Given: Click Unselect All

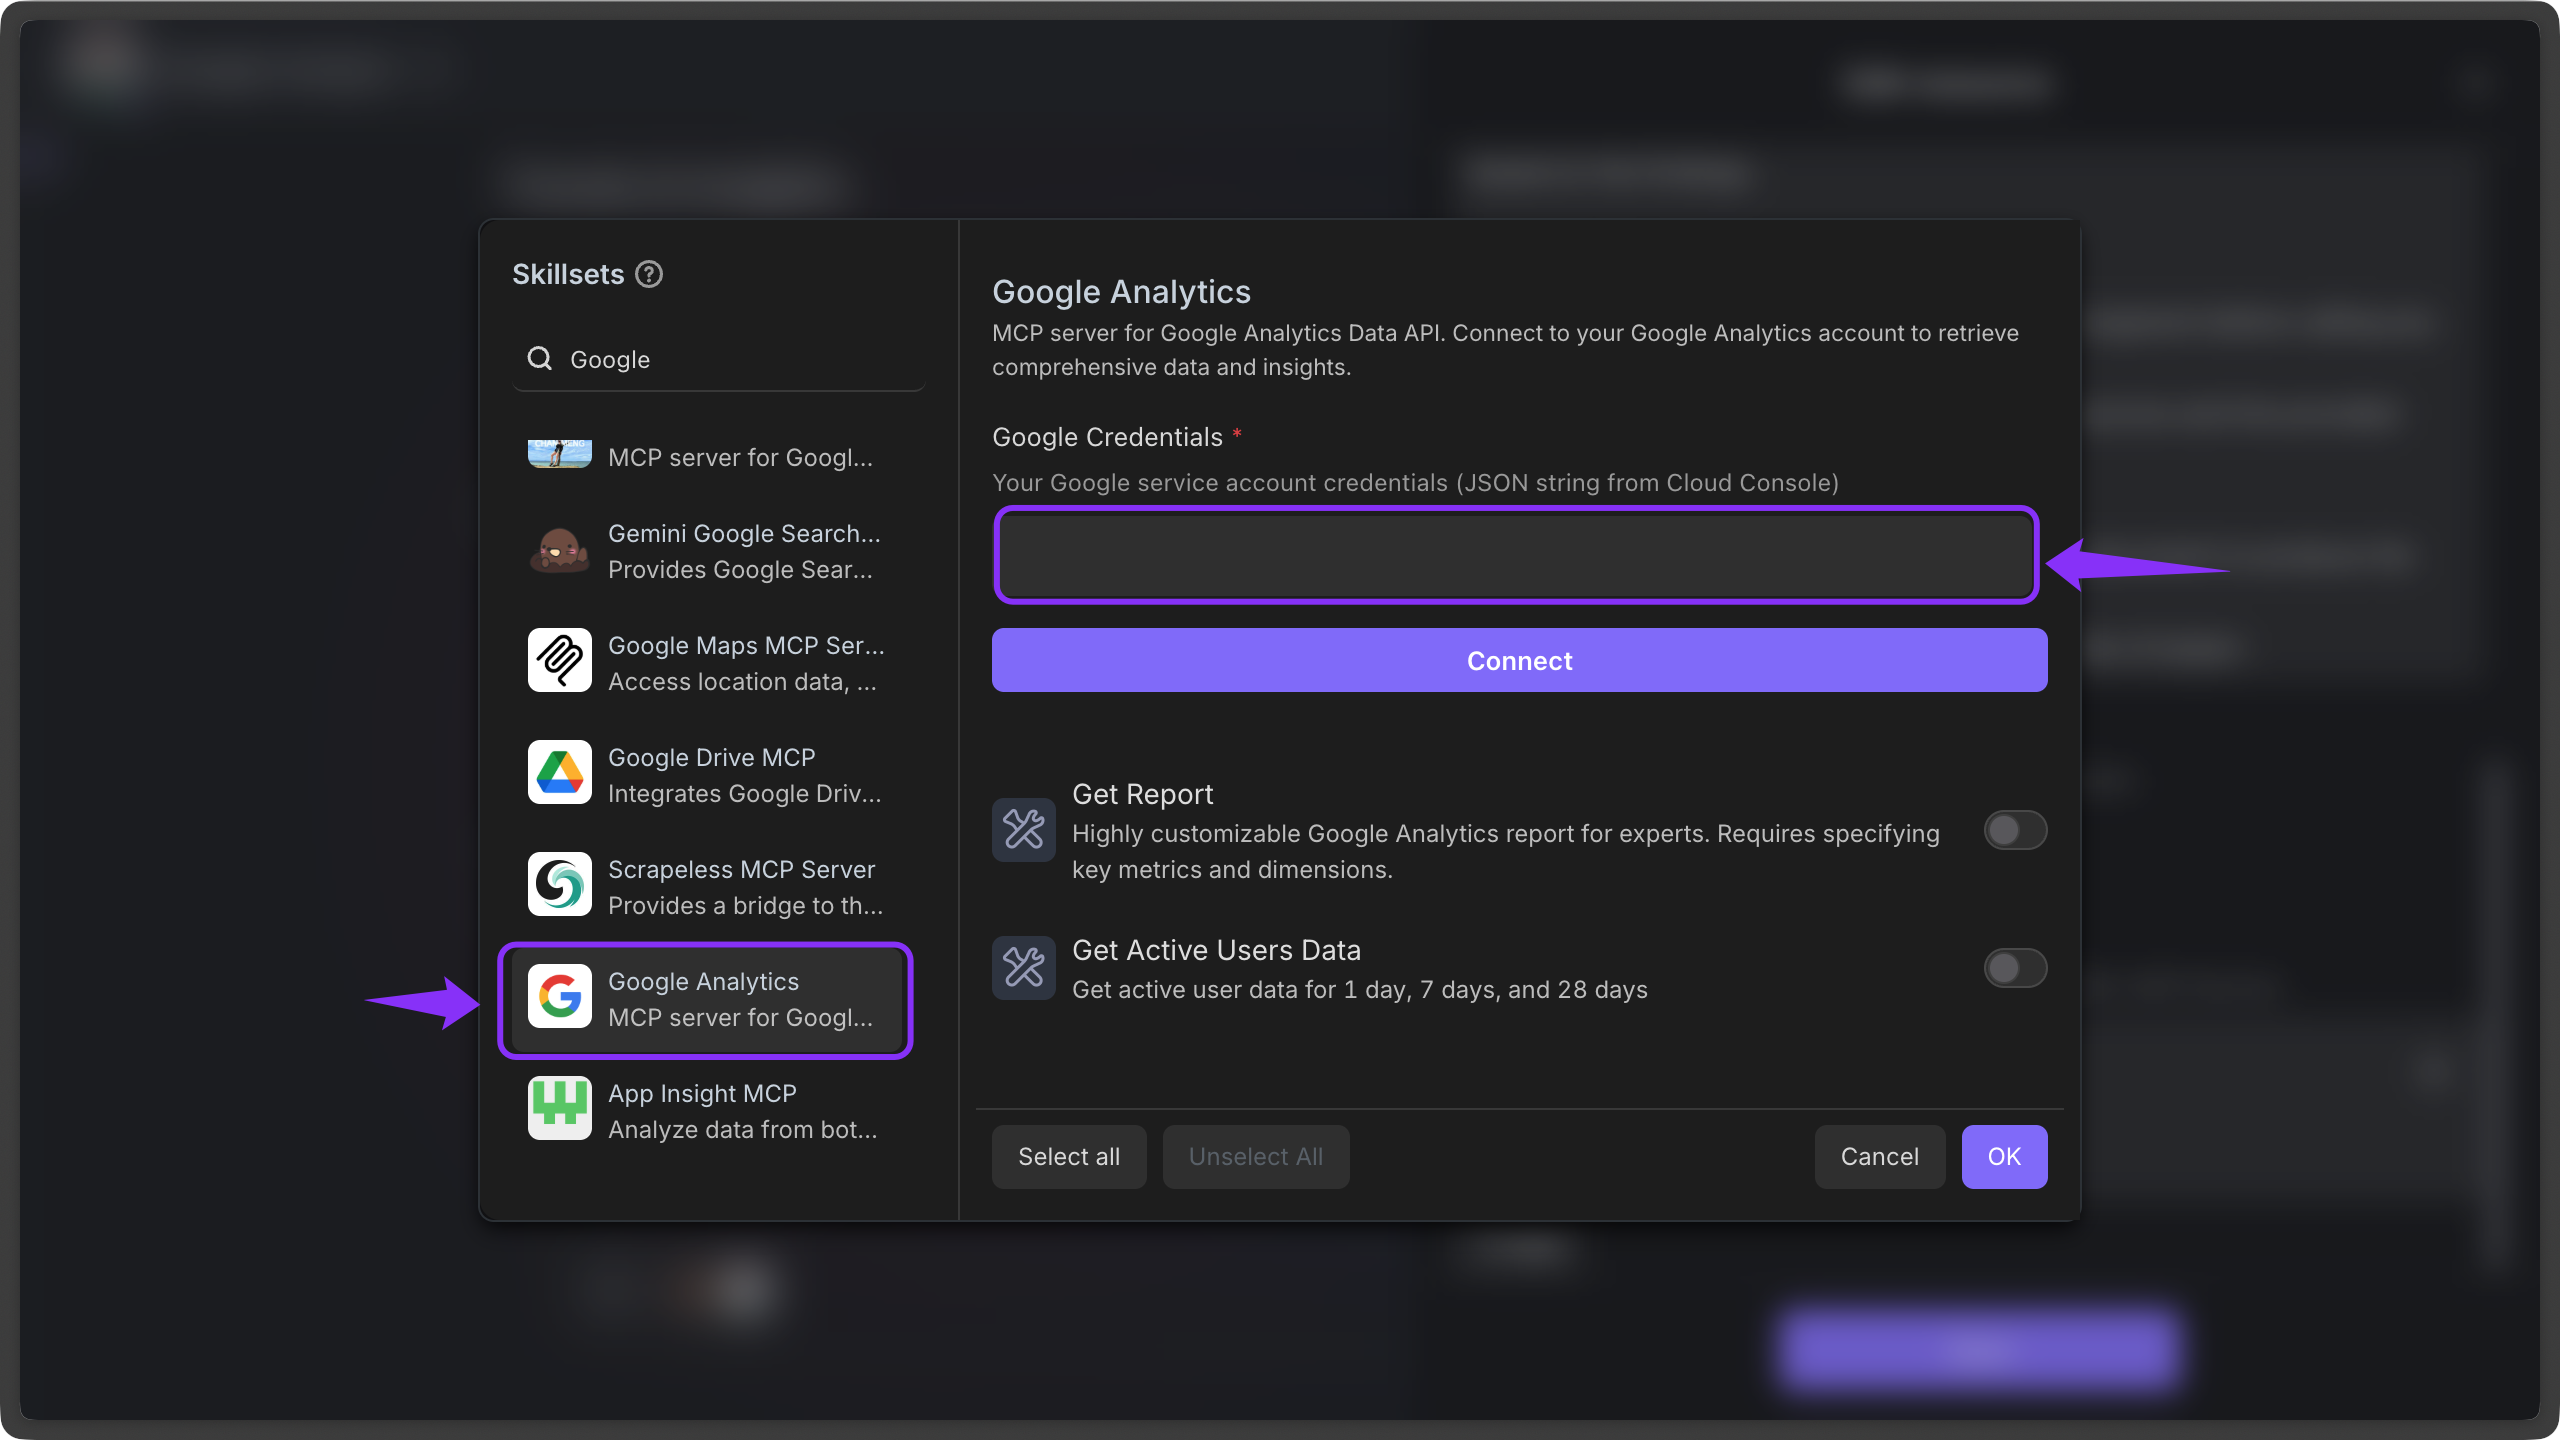Looking at the screenshot, I should 1255,1156.
